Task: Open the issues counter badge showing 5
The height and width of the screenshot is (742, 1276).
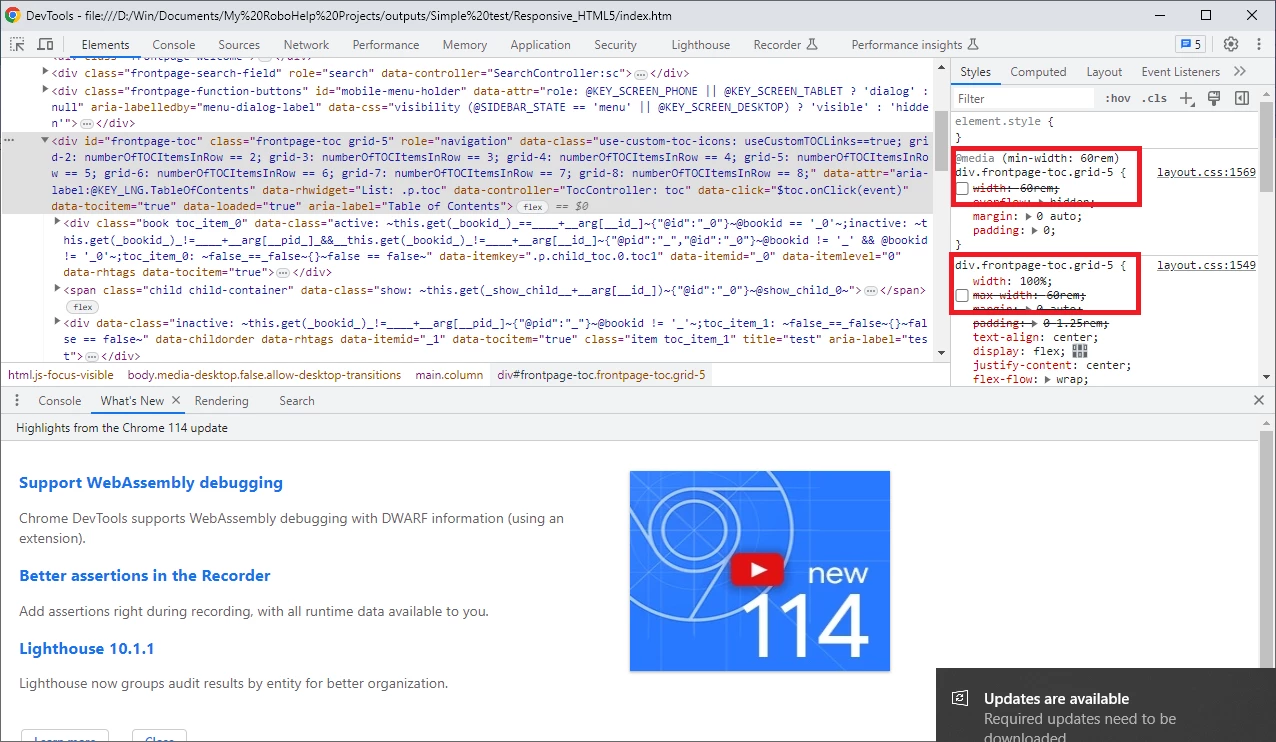Action: point(1191,44)
